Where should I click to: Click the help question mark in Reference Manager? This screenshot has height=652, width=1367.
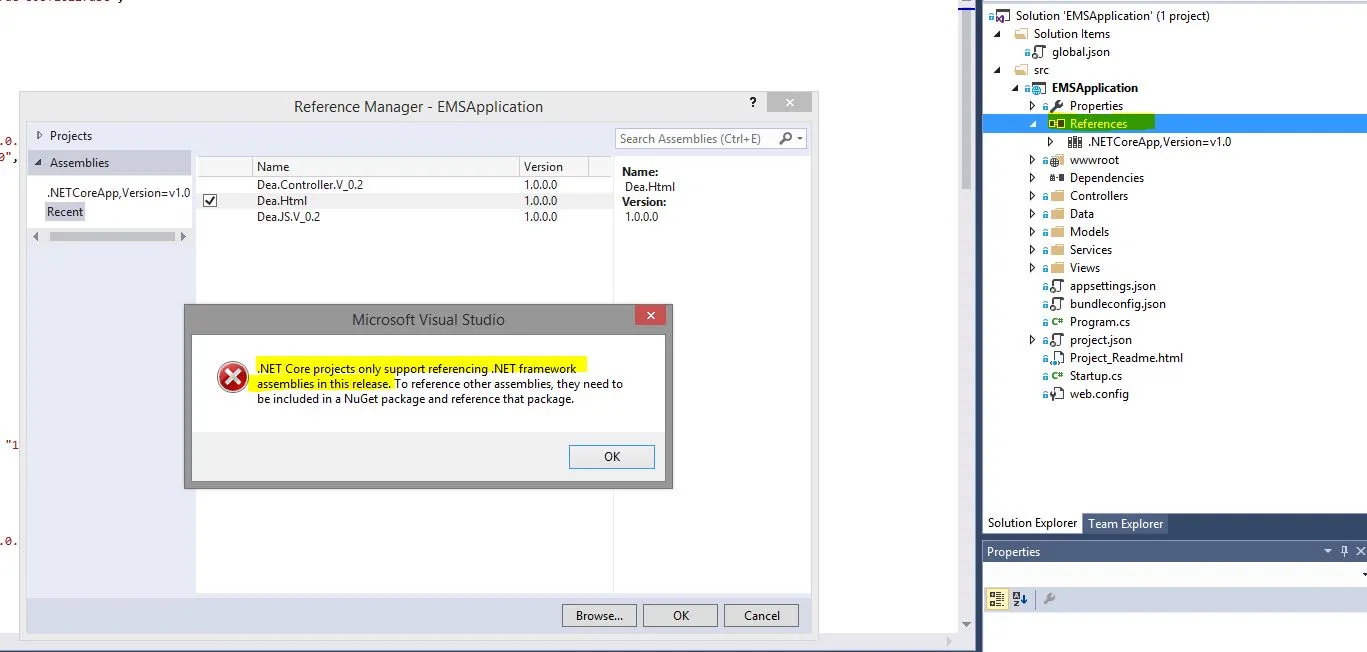click(753, 102)
